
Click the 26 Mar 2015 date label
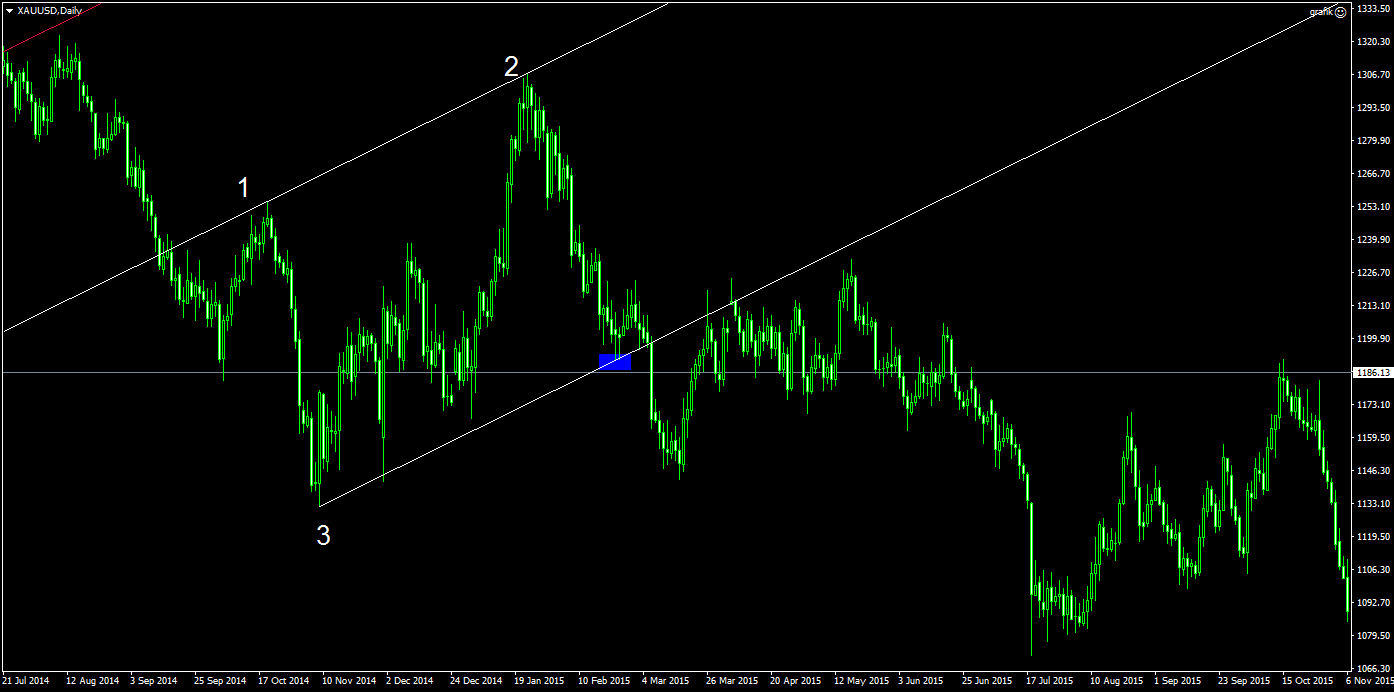[731, 681]
